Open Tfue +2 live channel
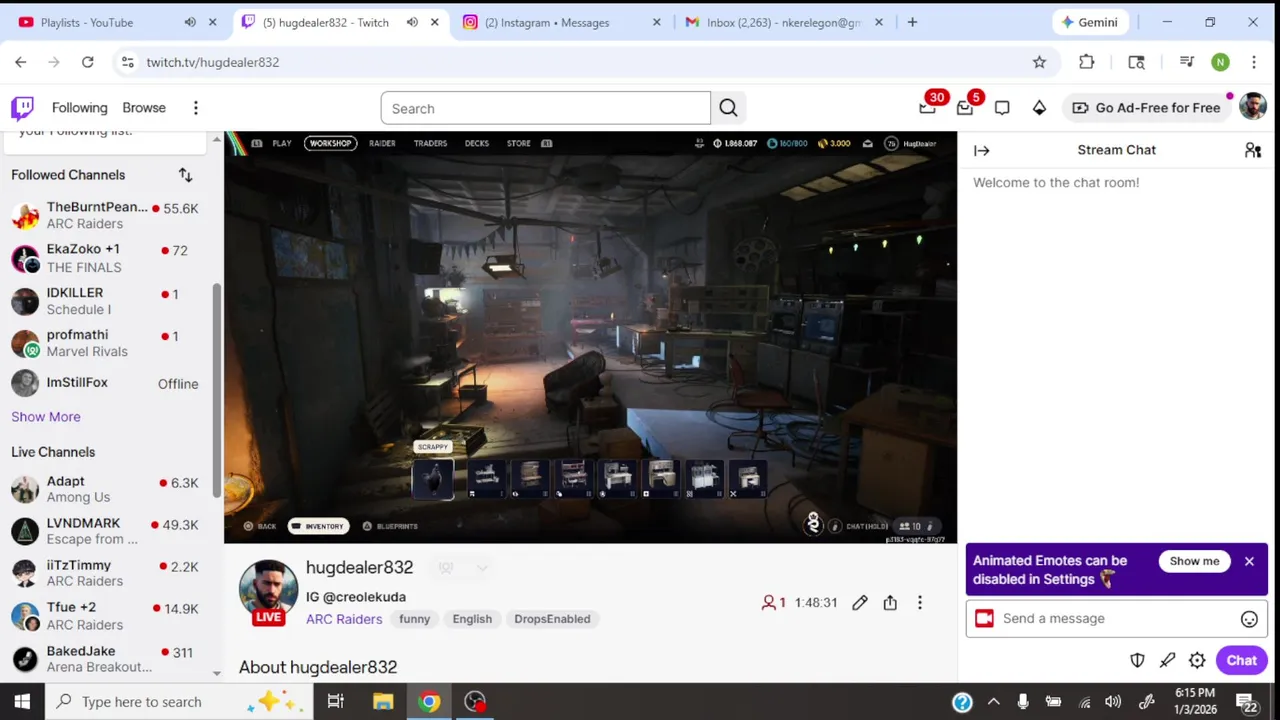 tap(105, 616)
